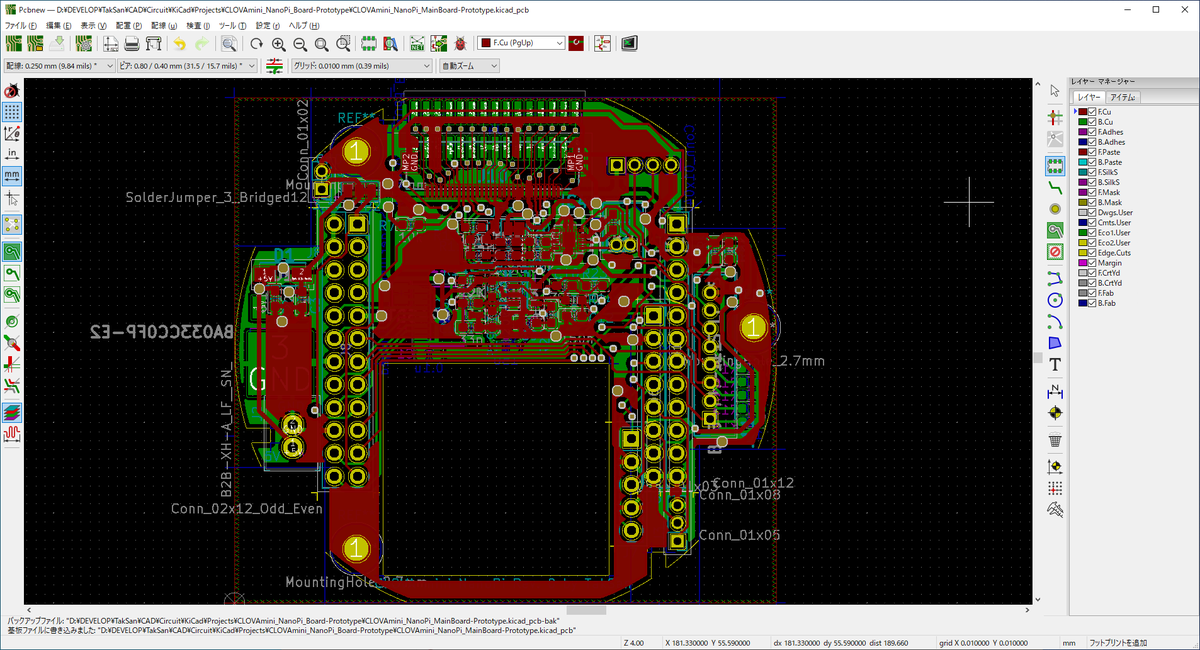Click the Margin magenta color swatch

pyautogui.click(x=1082, y=263)
